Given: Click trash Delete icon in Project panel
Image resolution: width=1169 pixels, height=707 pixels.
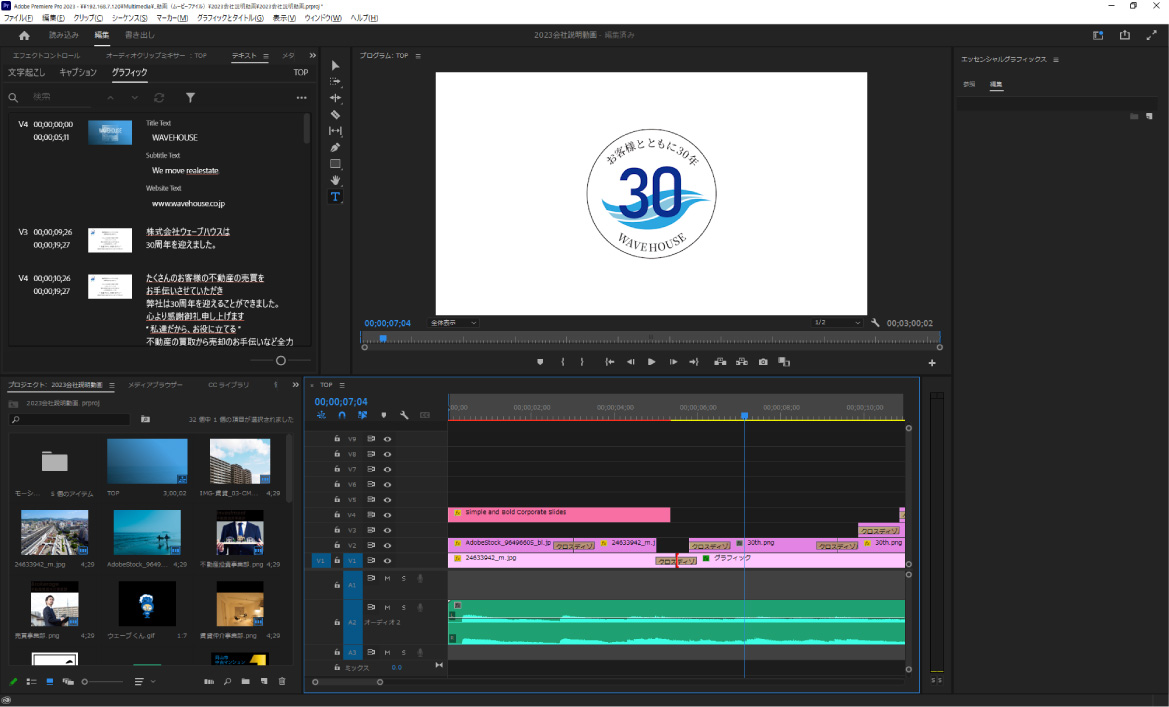Looking at the screenshot, I should (282, 682).
